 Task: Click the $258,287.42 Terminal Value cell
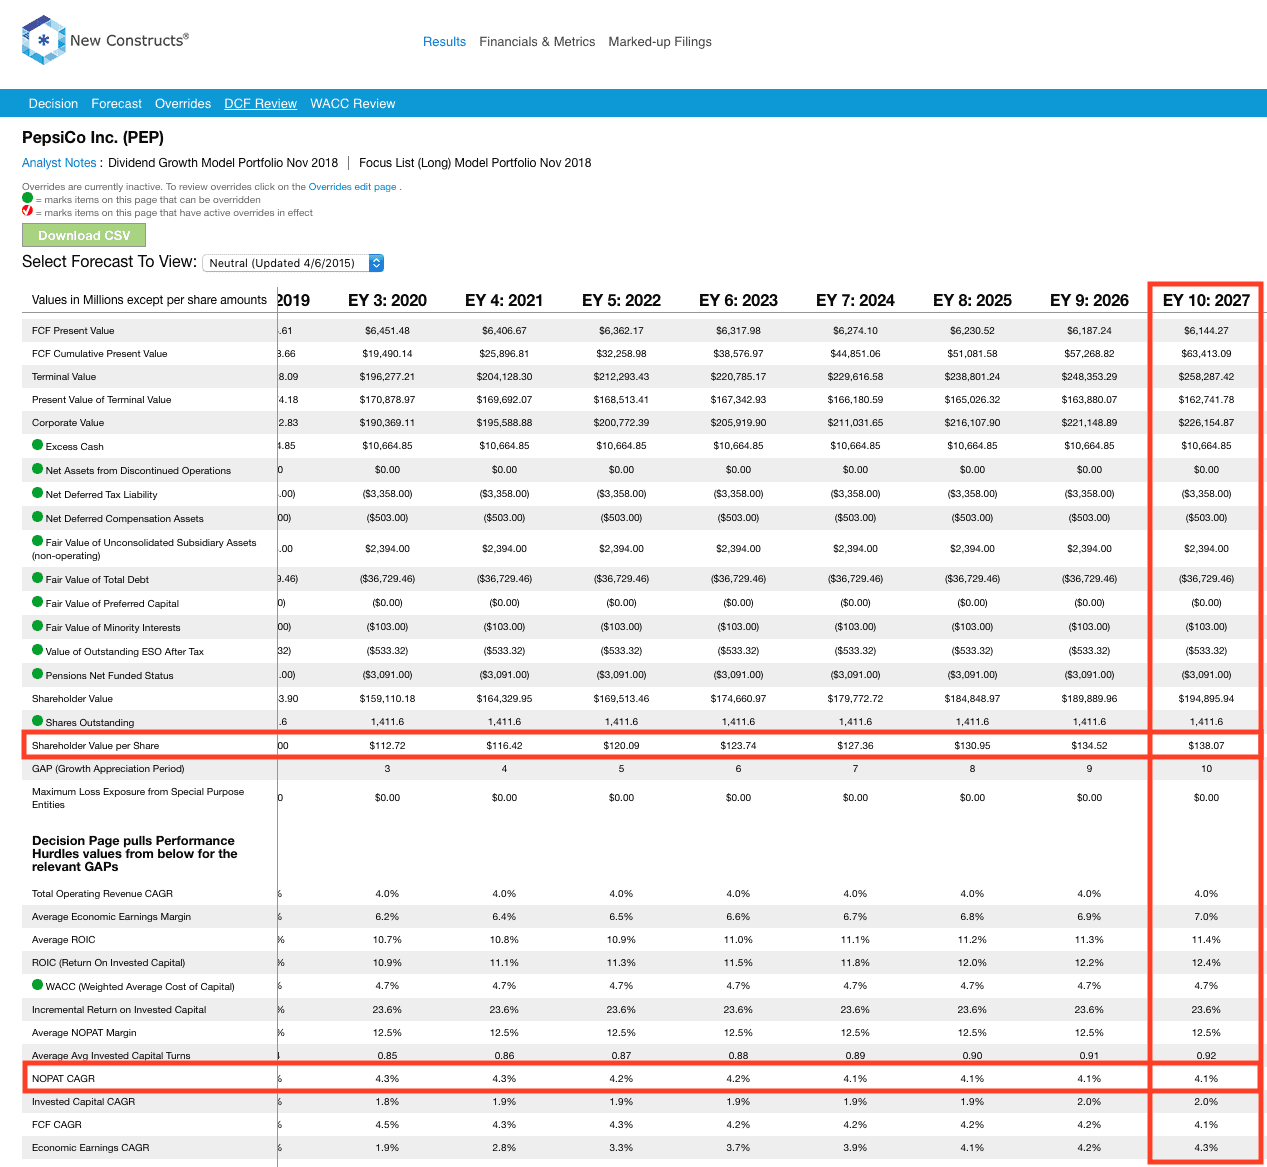(x=1206, y=377)
